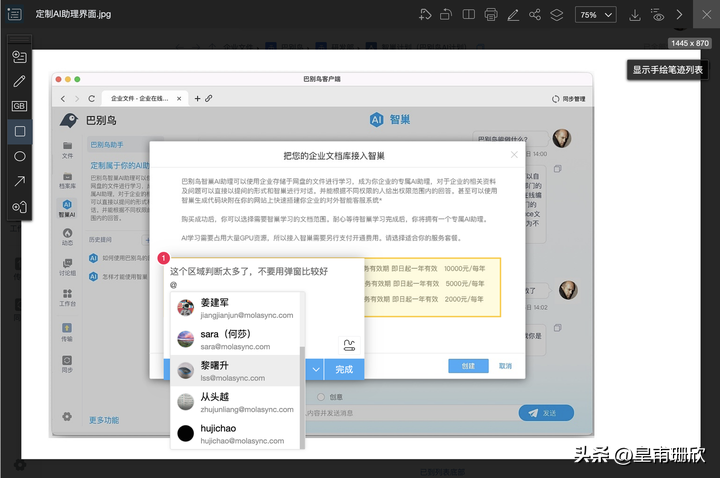Select the arrow drawing tool

pyautogui.click(x=19, y=181)
